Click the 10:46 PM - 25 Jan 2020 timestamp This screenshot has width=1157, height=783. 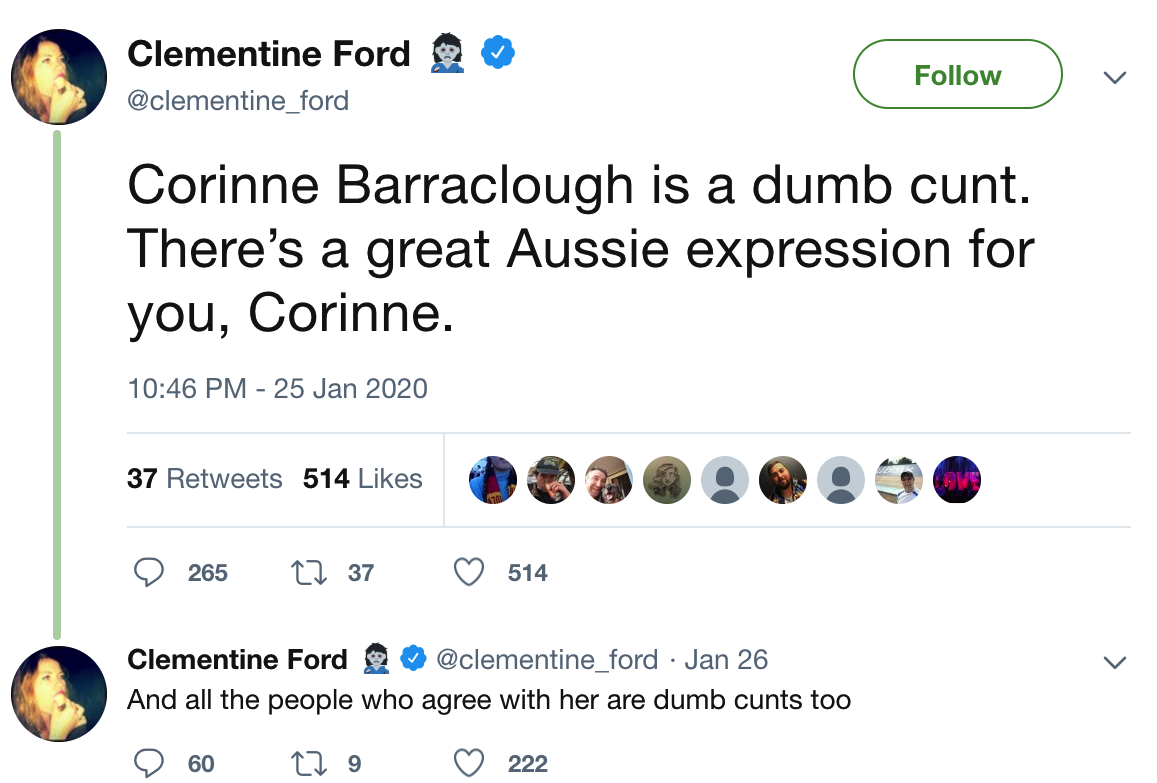[x=278, y=388]
